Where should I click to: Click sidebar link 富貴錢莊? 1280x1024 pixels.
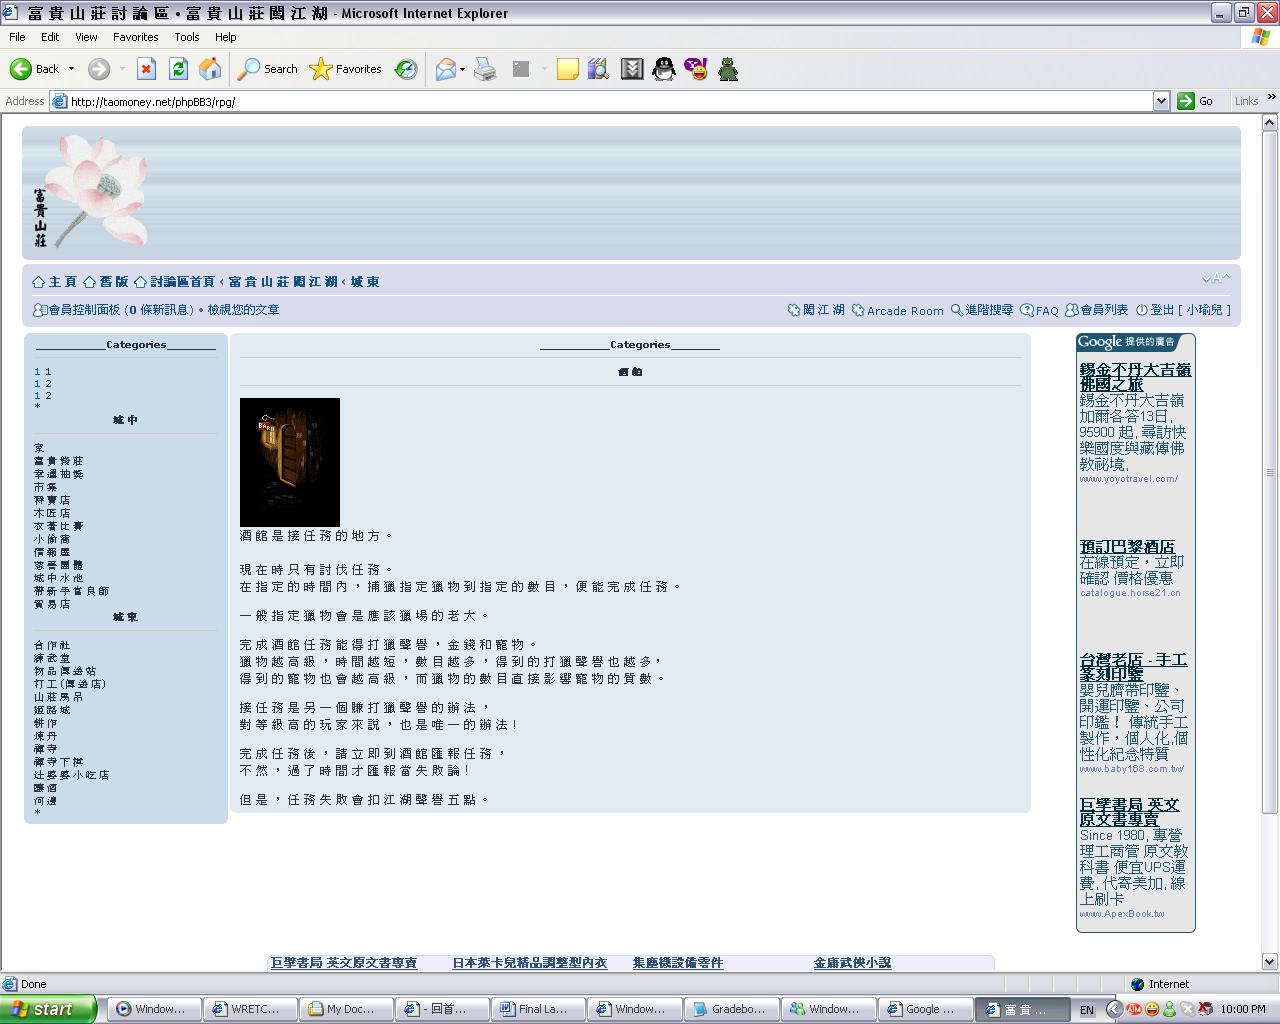point(58,461)
